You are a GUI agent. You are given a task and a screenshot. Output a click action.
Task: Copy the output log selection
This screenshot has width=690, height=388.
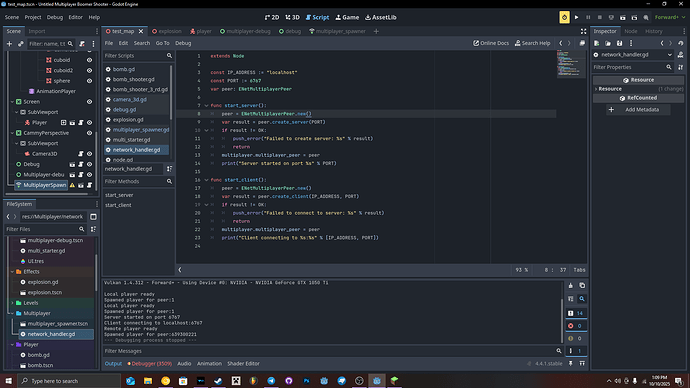coord(582,286)
